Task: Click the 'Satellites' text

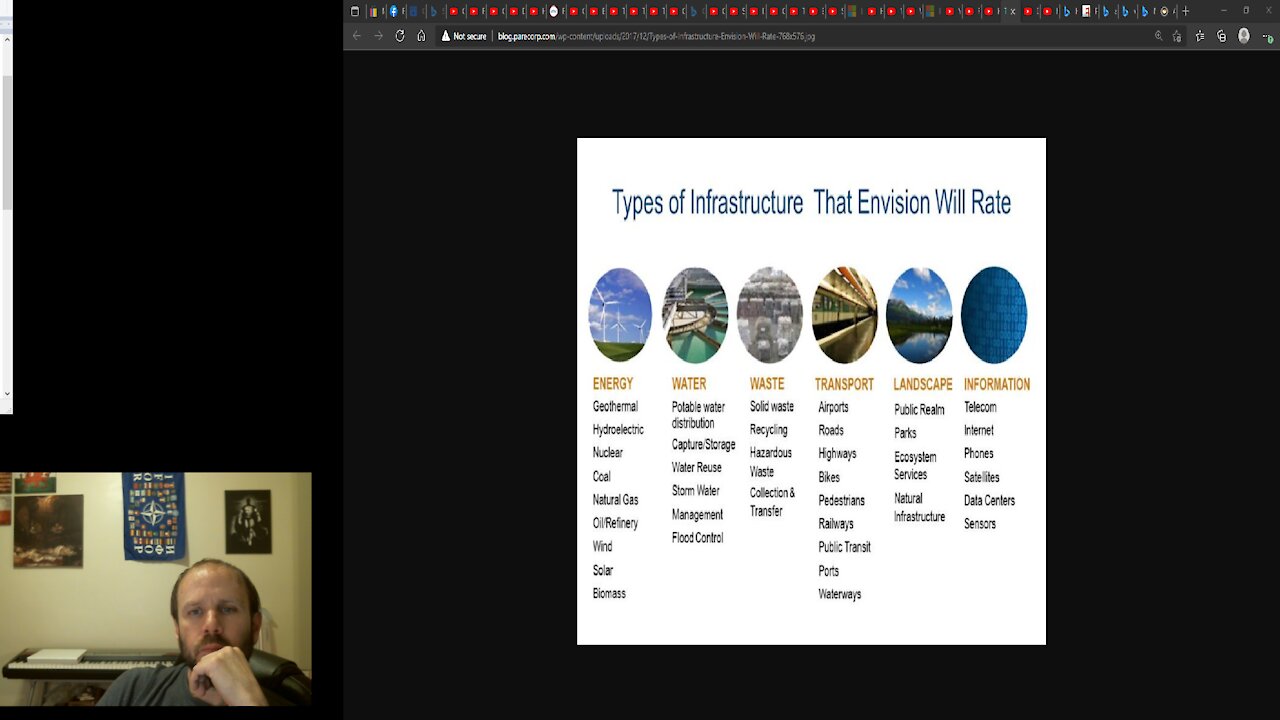Action: (982, 478)
